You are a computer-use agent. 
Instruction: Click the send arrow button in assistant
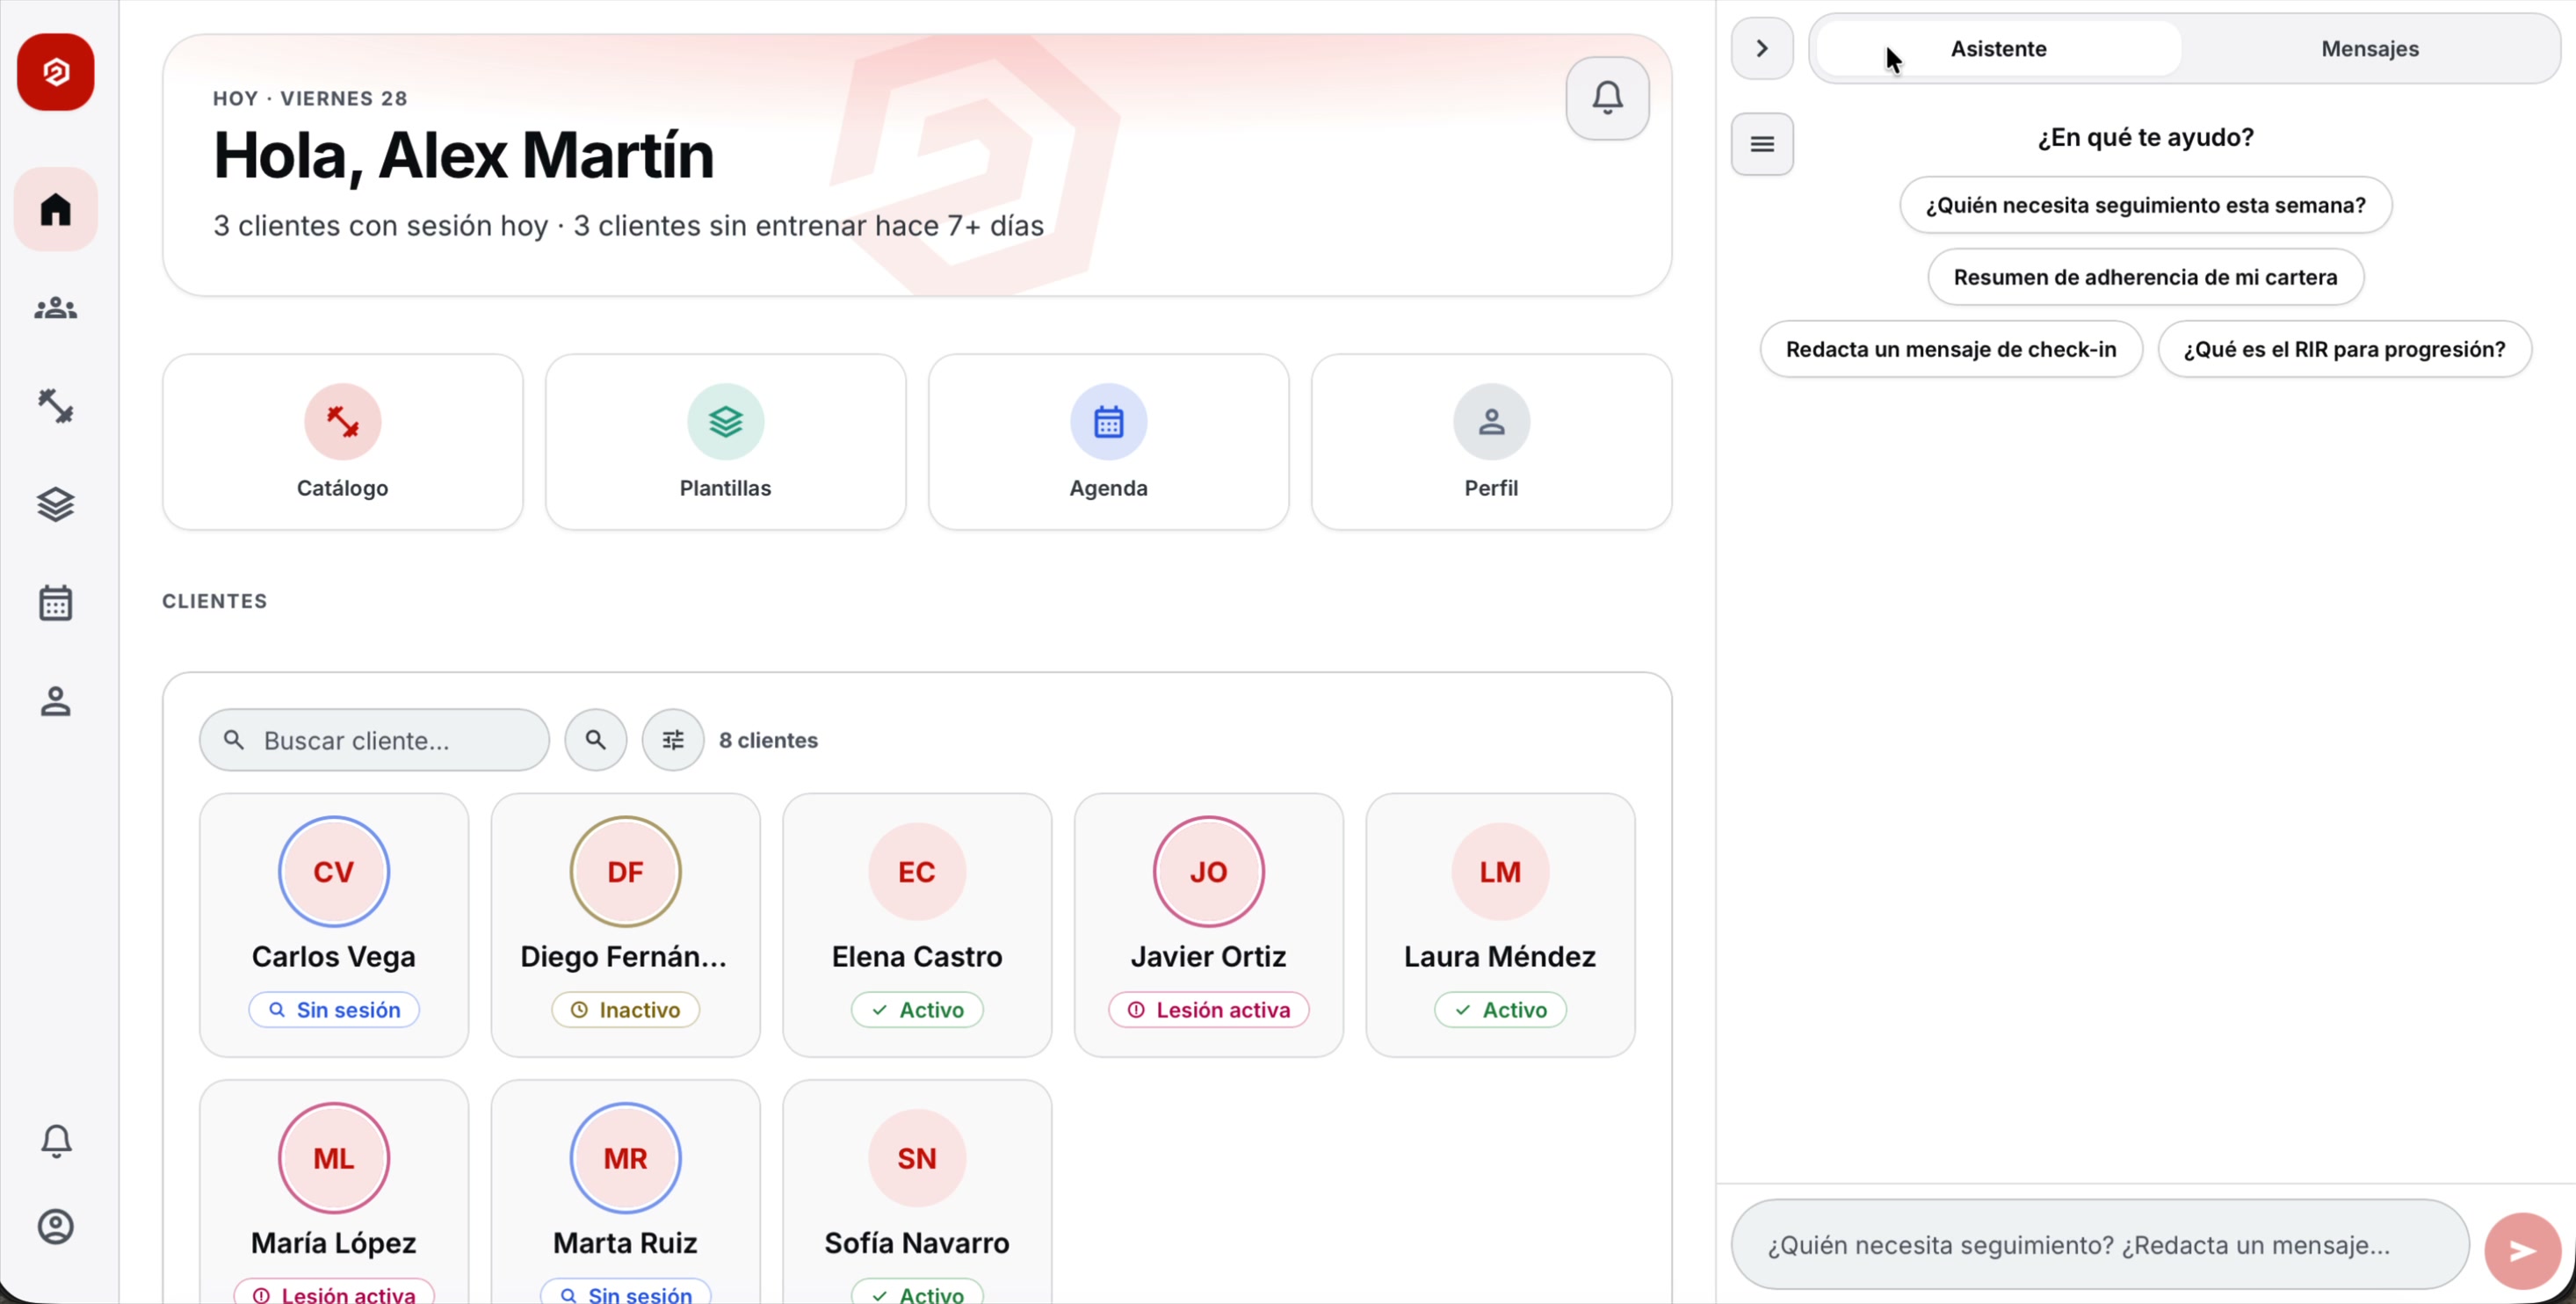click(x=2522, y=1250)
